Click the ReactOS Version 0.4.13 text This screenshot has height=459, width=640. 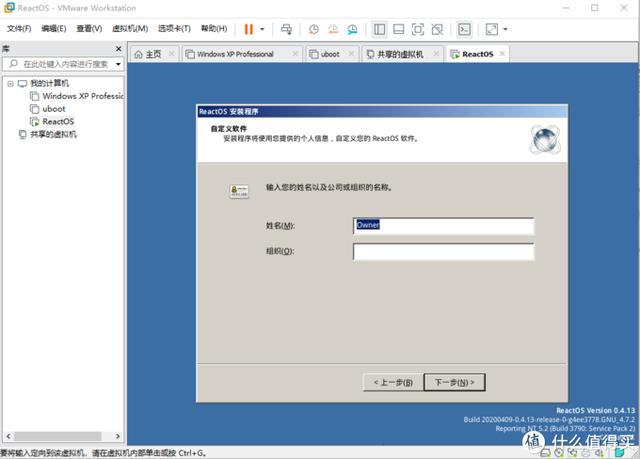[x=596, y=410]
